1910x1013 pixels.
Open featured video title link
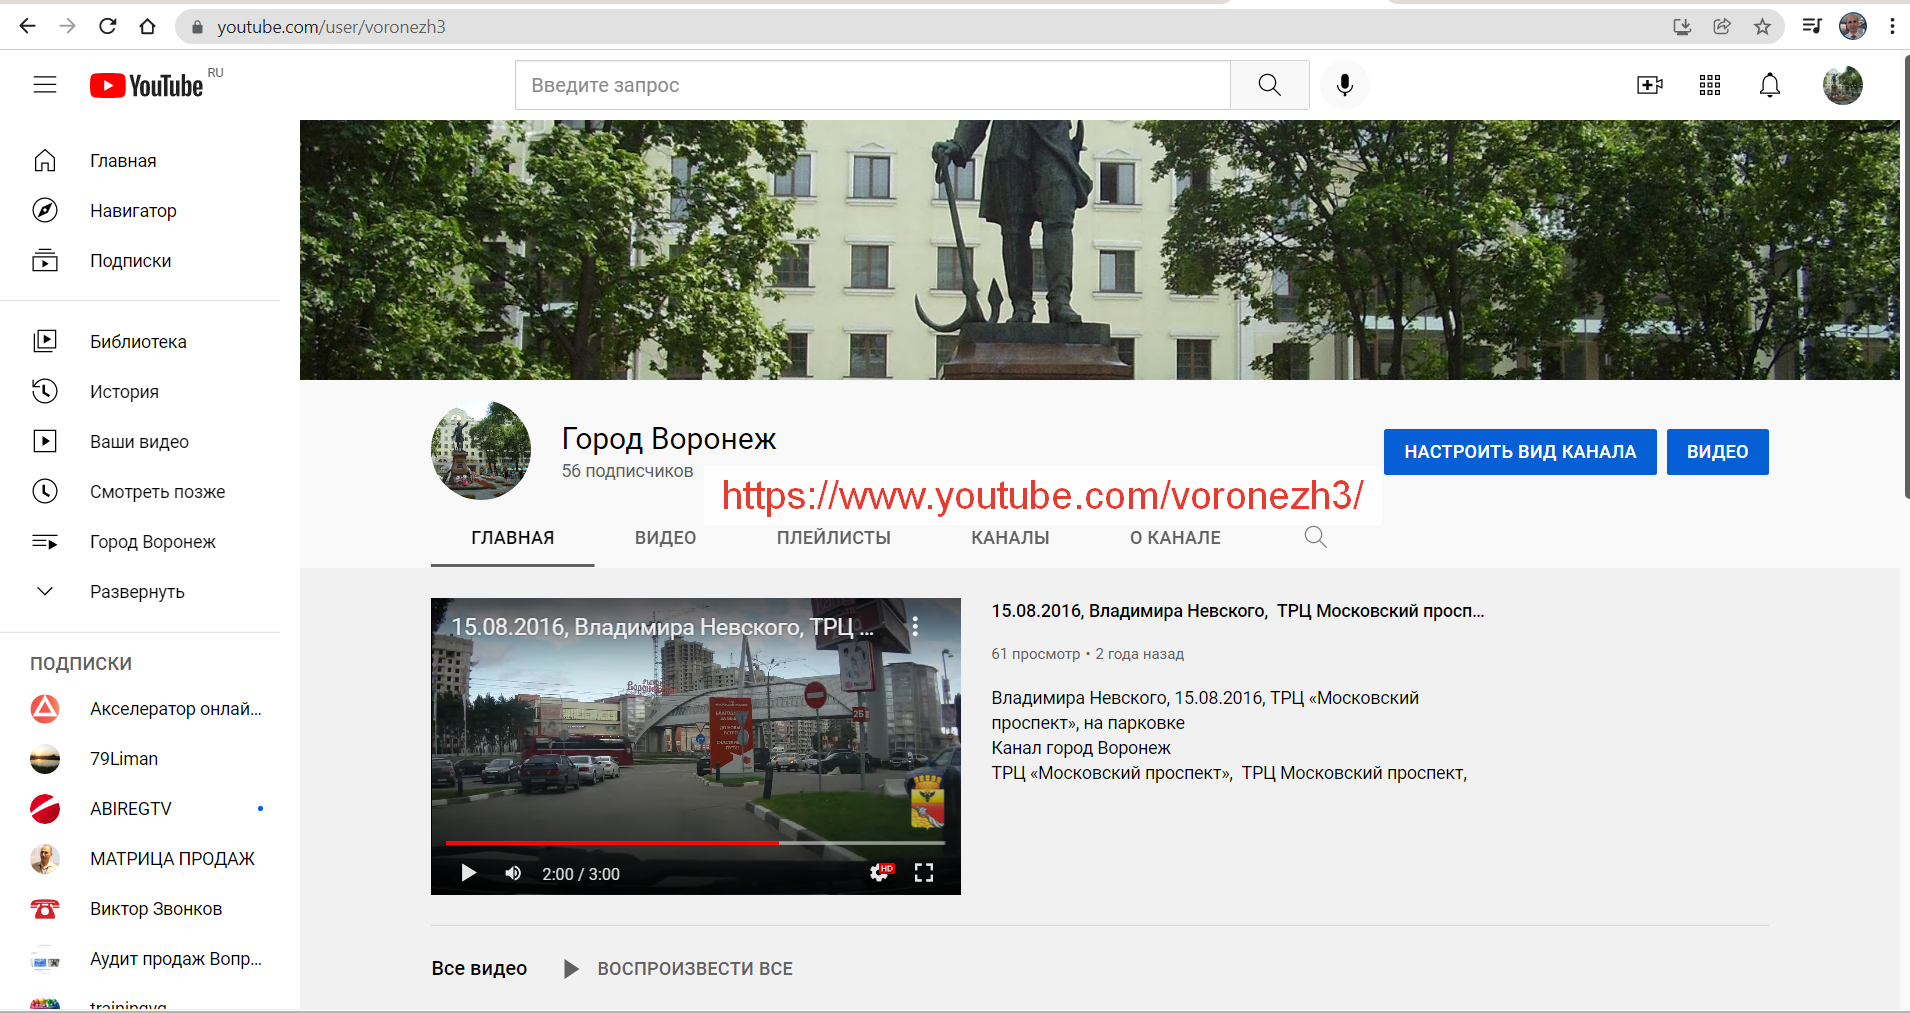point(1237,611)
